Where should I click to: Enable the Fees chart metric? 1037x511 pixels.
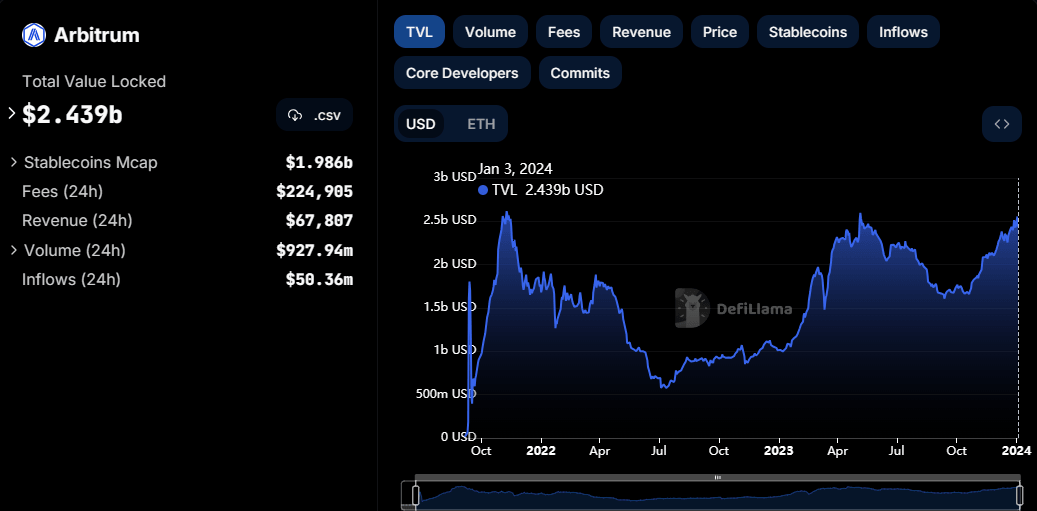click(564, 32)
